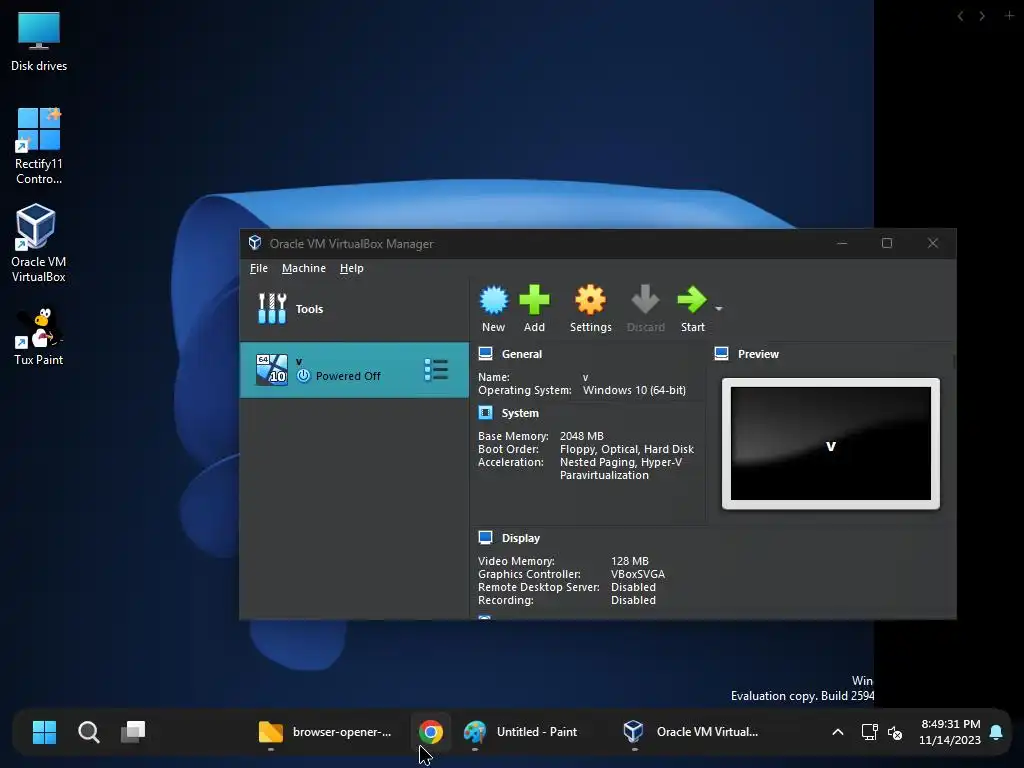The height and width of the screenshot is (768, 1024).
Task: Click the Display section header
Action: 520,538
